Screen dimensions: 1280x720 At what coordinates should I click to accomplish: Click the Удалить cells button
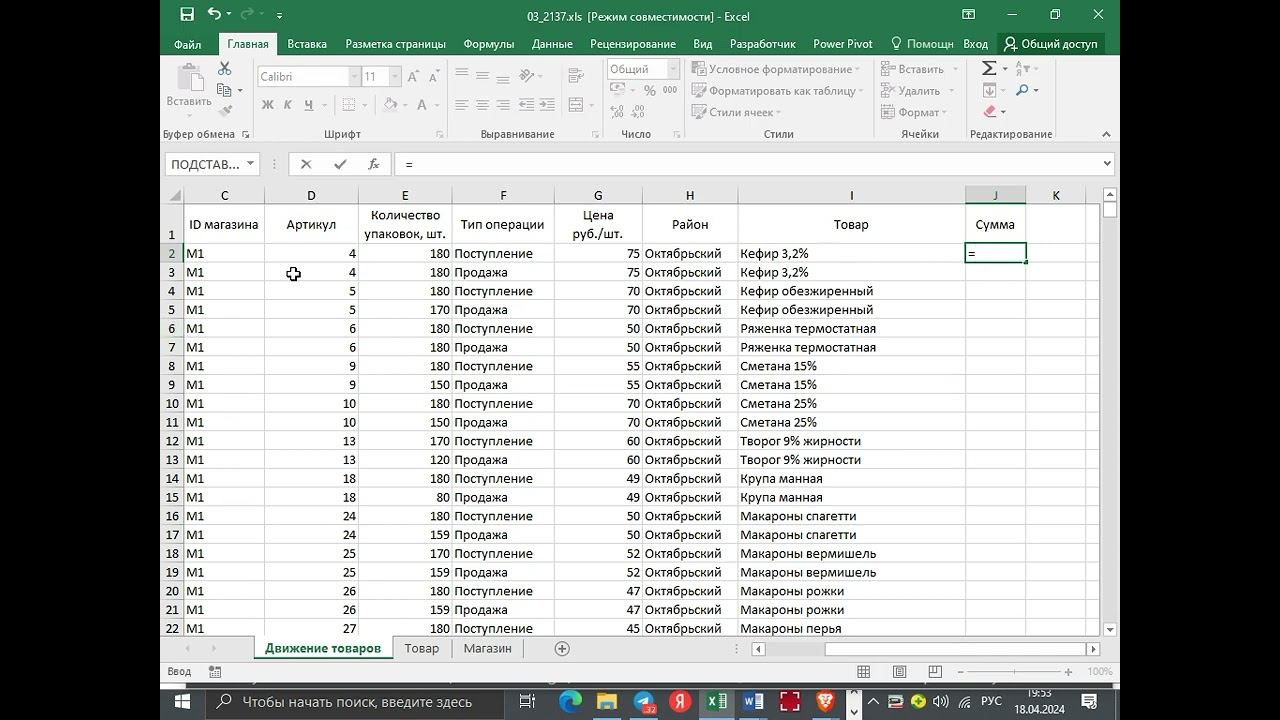tap(919, 91)
